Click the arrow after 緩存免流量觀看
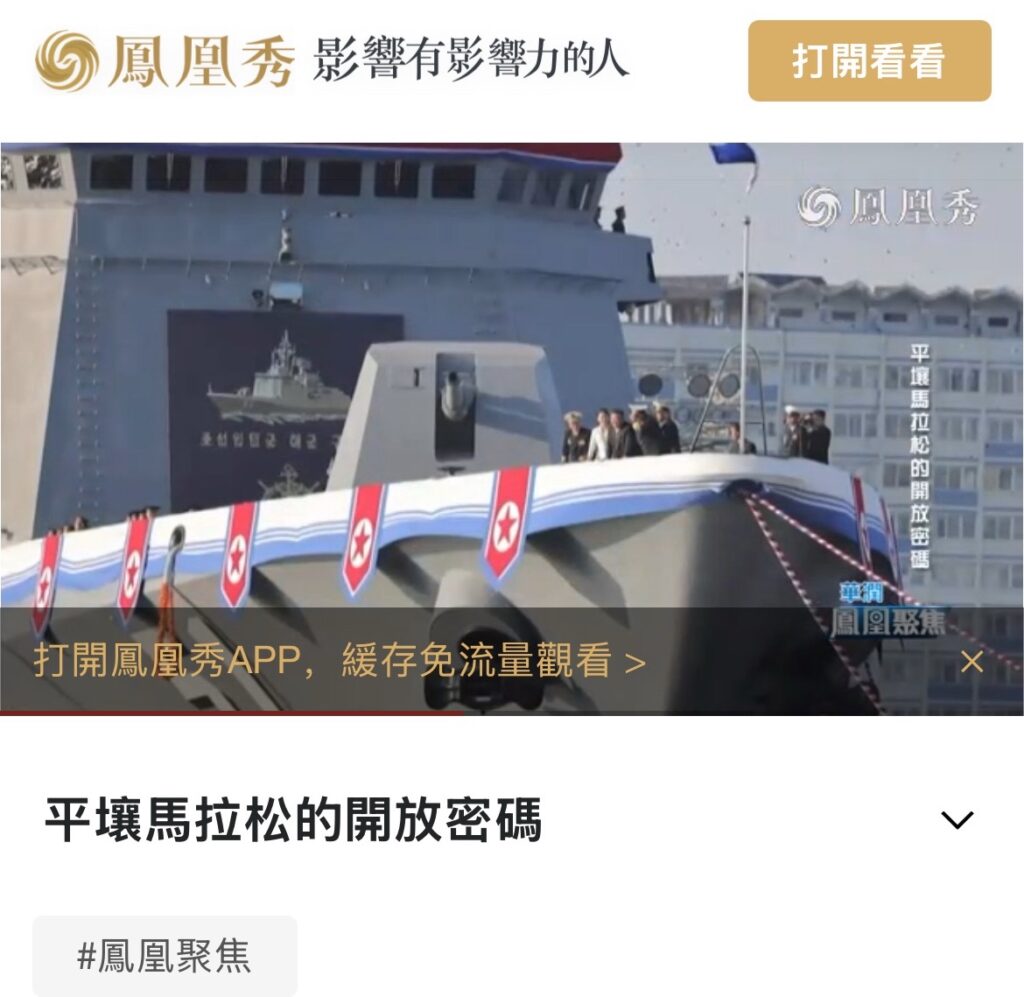 [635, 663]
